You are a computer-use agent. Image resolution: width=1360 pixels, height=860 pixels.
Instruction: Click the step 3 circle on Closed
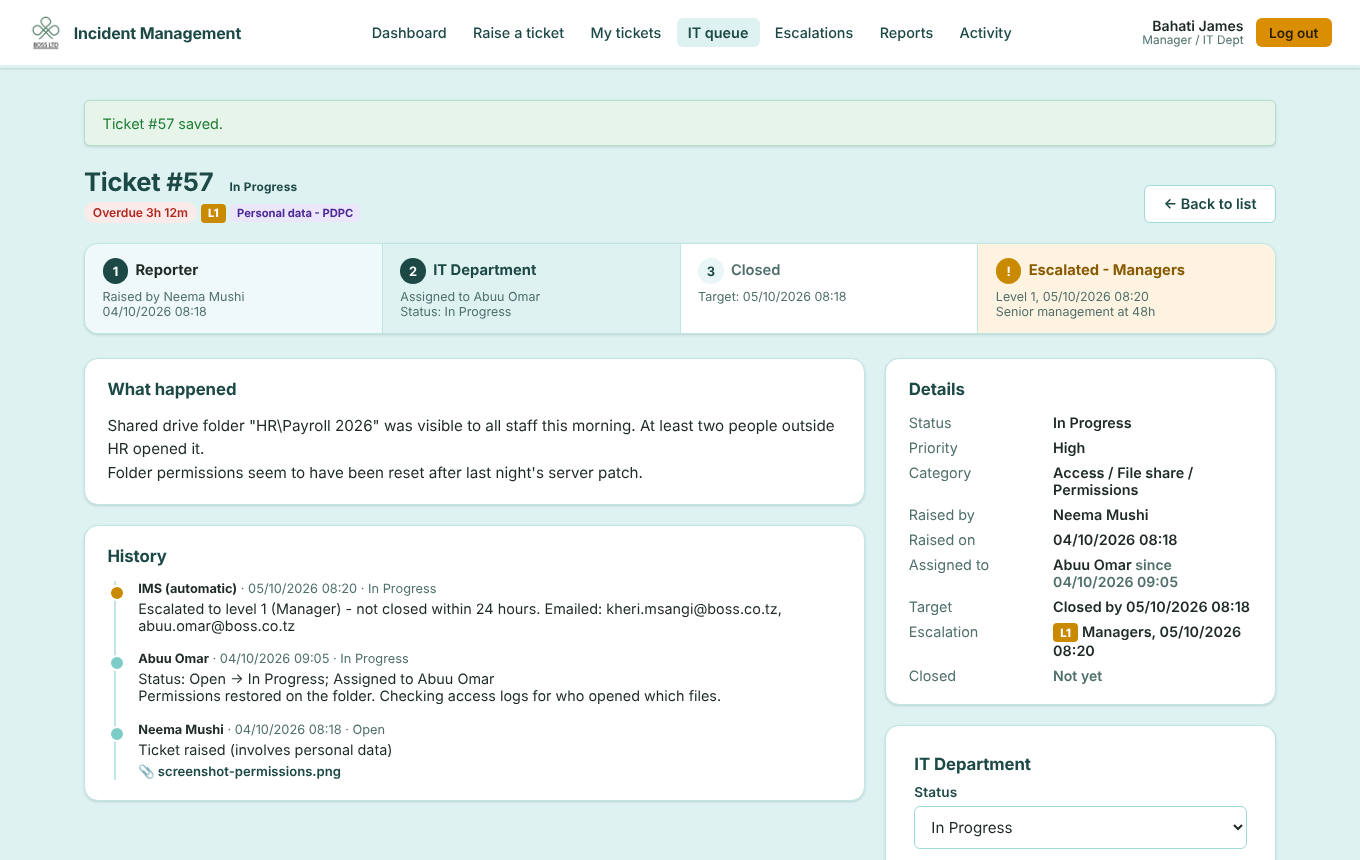pyautogui.click(x=711, y=271)
